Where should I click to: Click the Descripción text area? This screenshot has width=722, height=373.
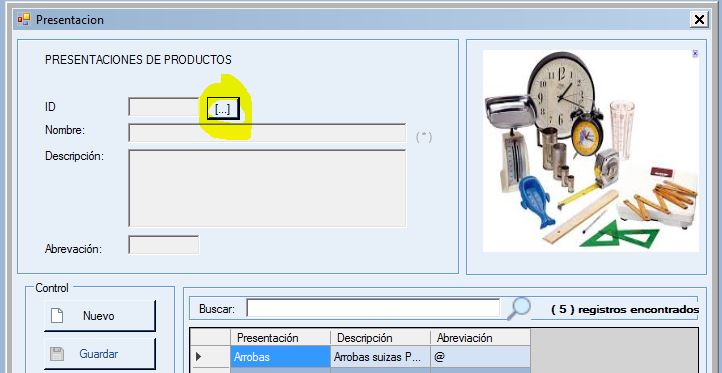click(267, 188)
